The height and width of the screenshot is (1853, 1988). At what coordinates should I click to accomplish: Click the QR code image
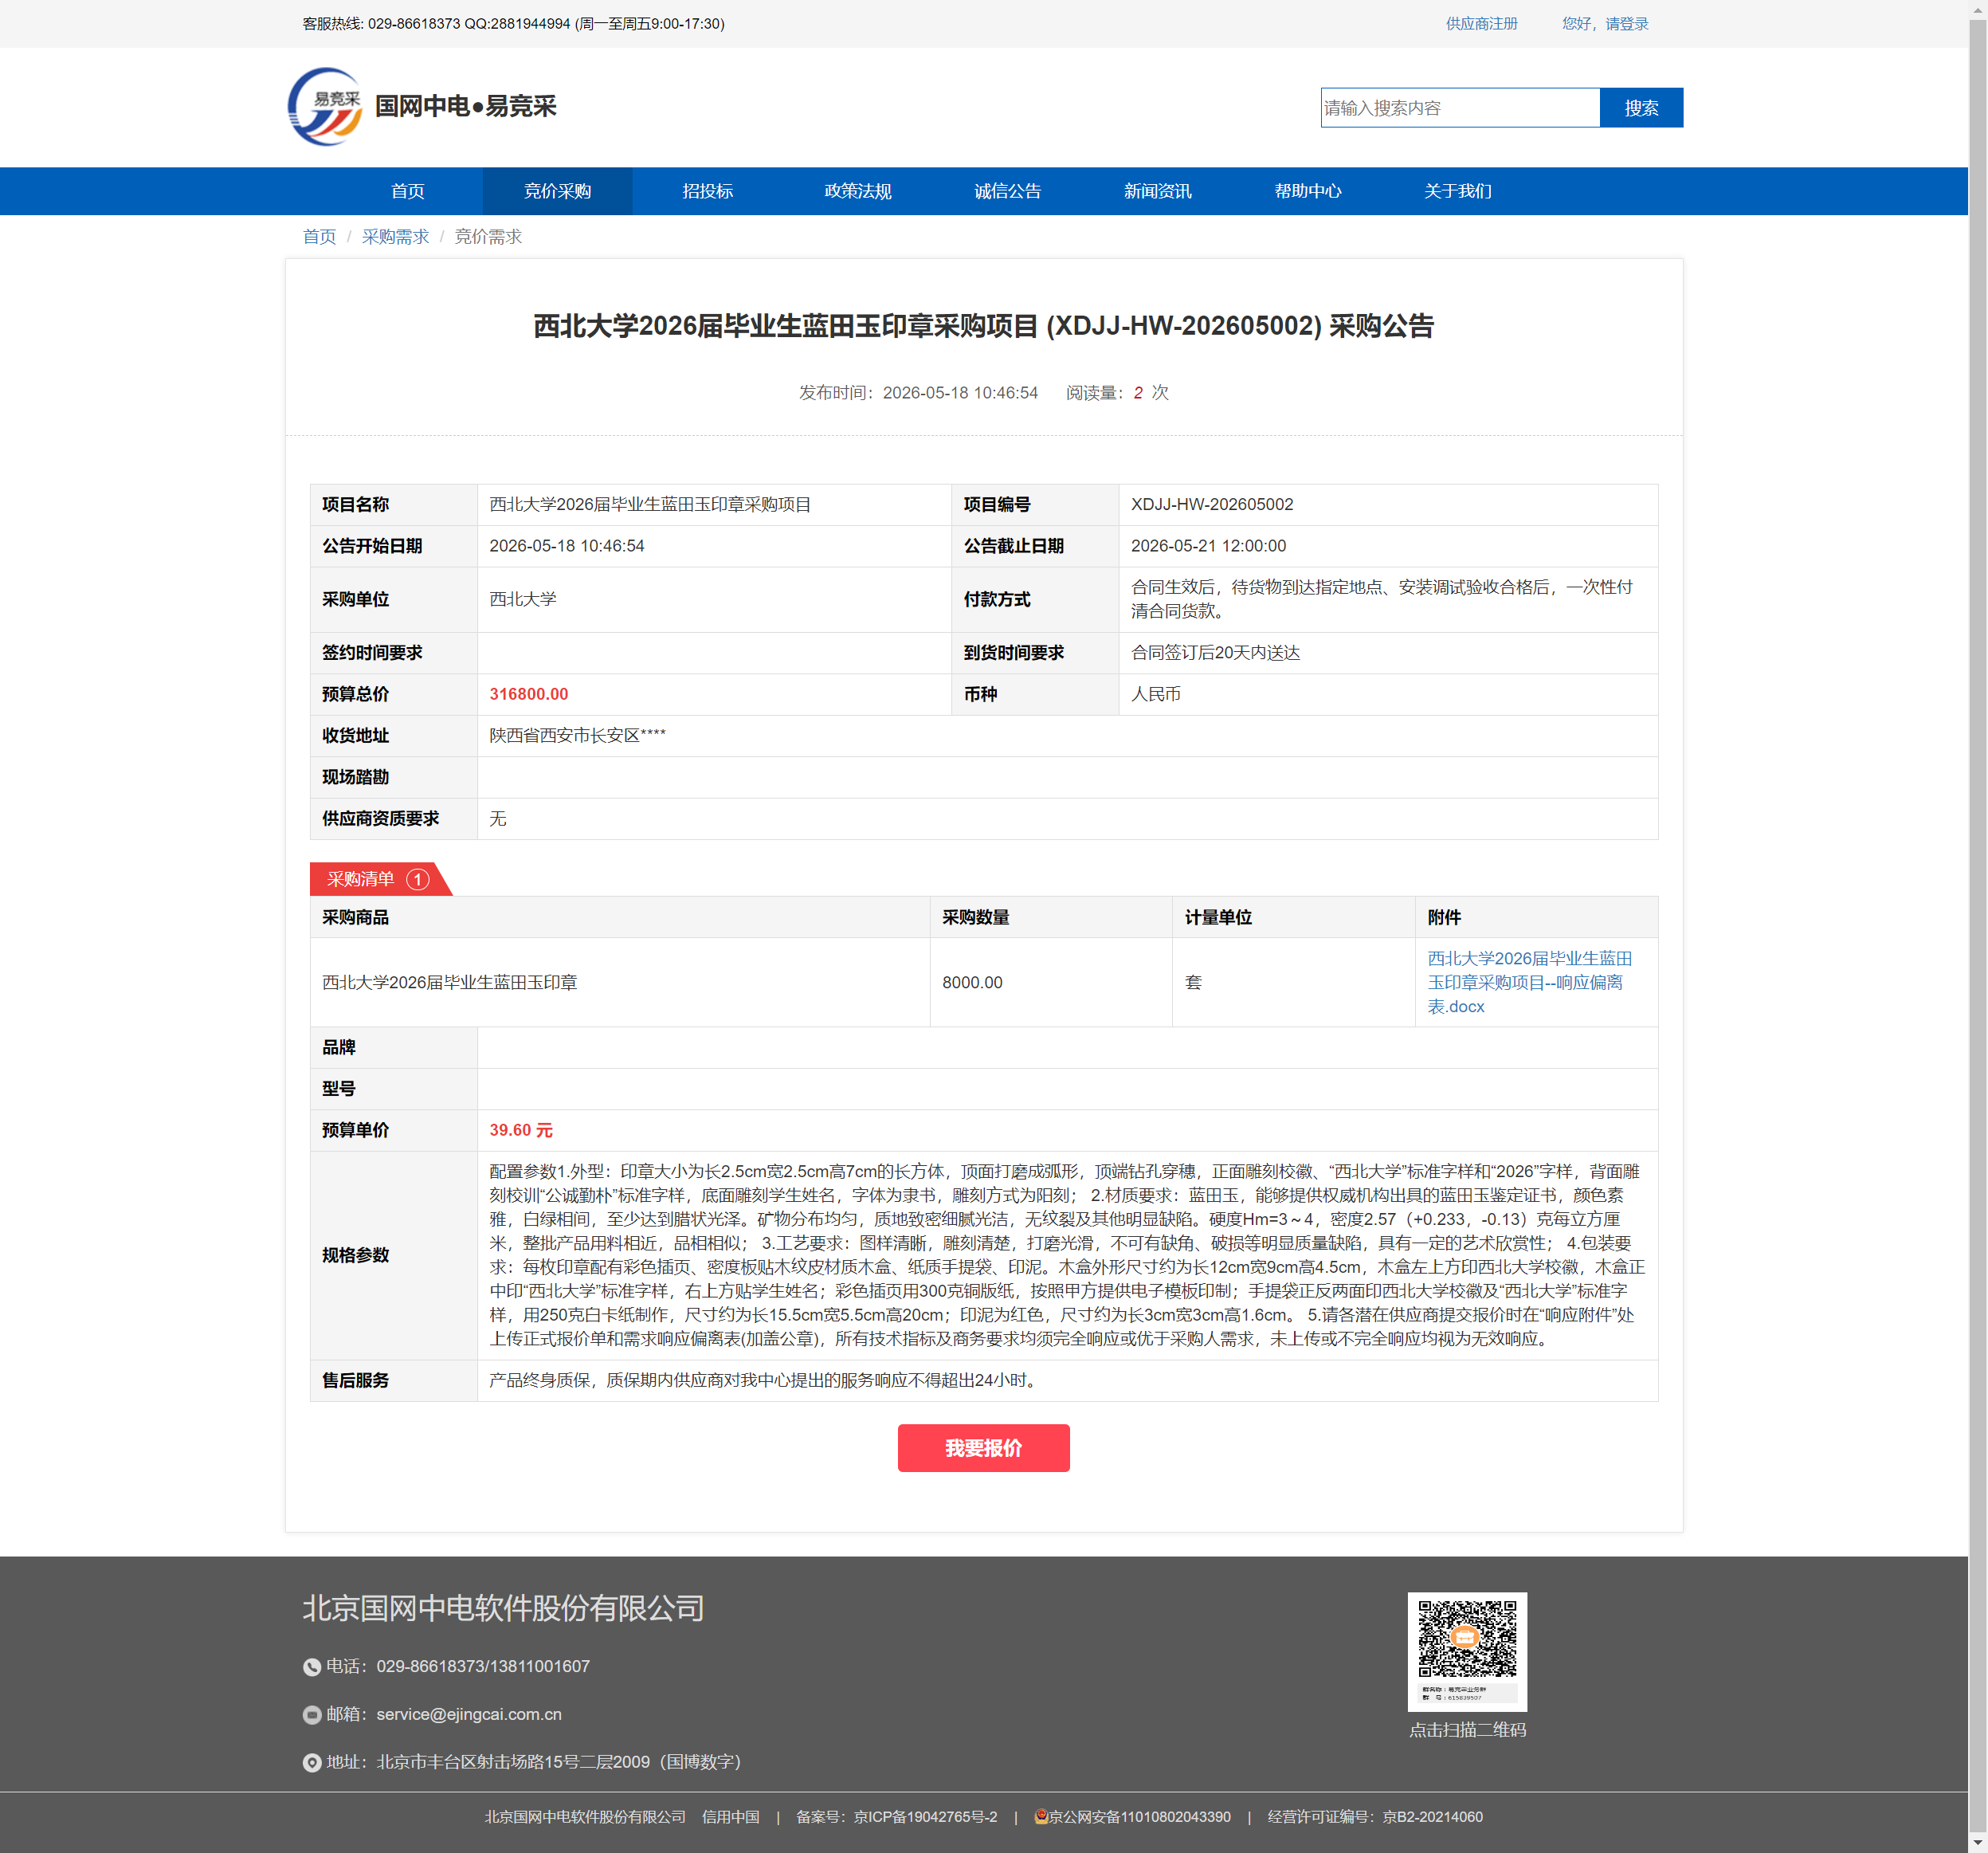[x=1467, y=1651]
